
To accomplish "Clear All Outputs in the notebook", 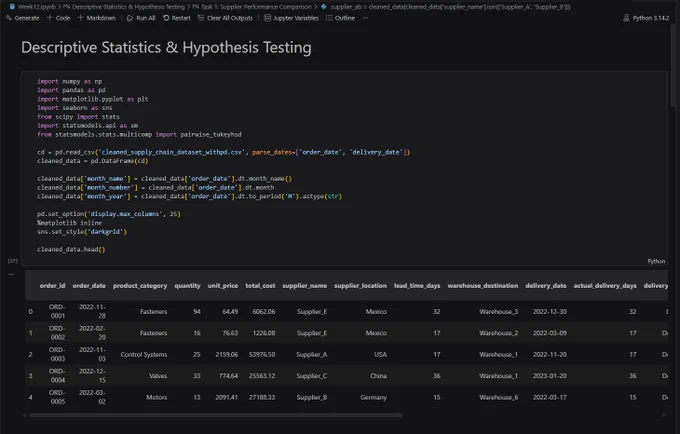I will tap(225, 18).
